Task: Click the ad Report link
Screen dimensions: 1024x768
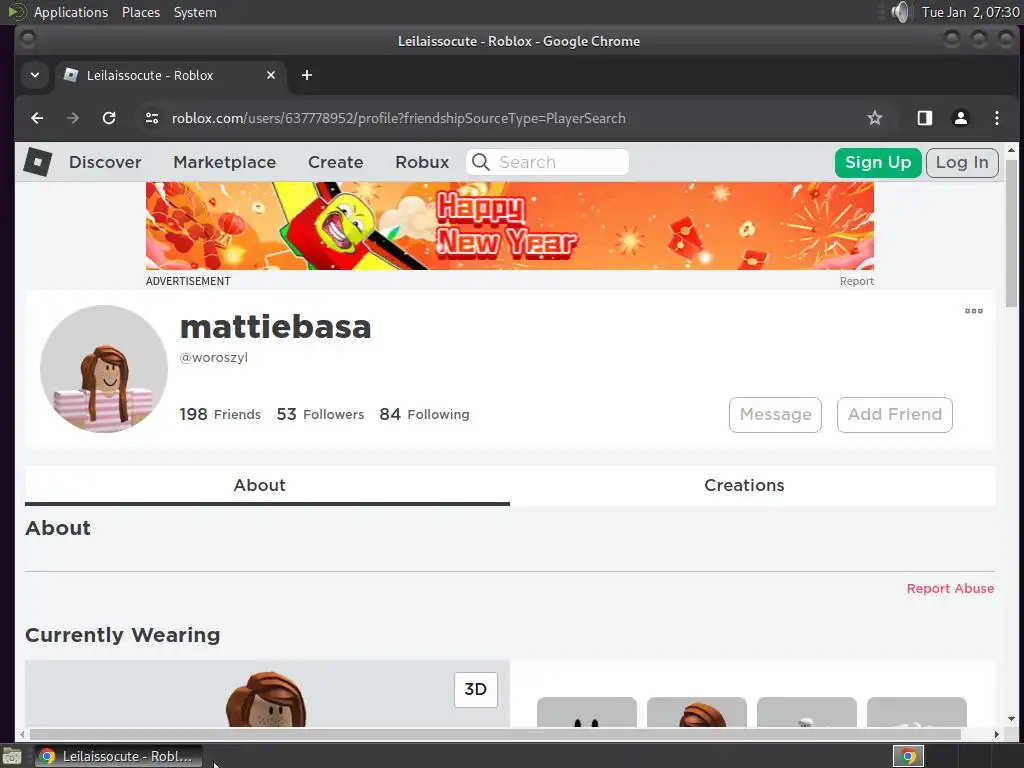Action: click(856, 281)
